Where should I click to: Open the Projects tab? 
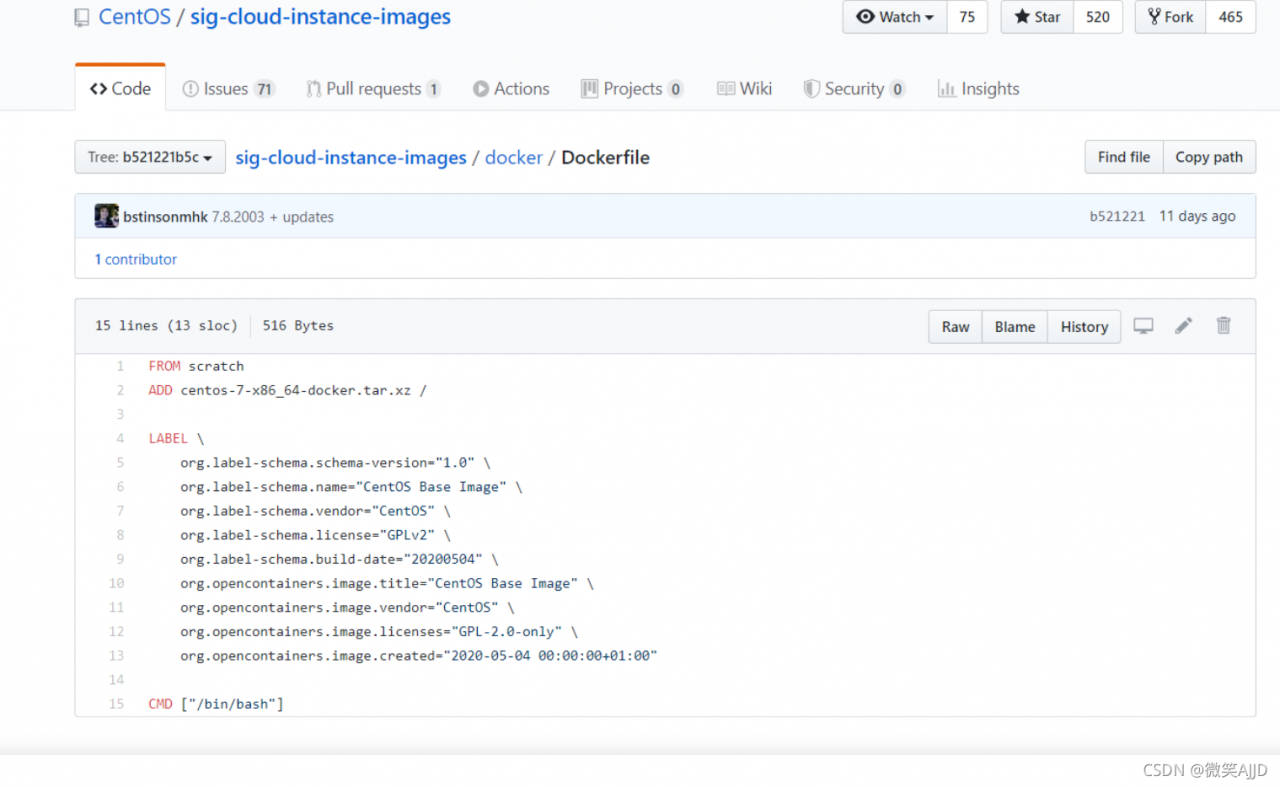point(632,89)
